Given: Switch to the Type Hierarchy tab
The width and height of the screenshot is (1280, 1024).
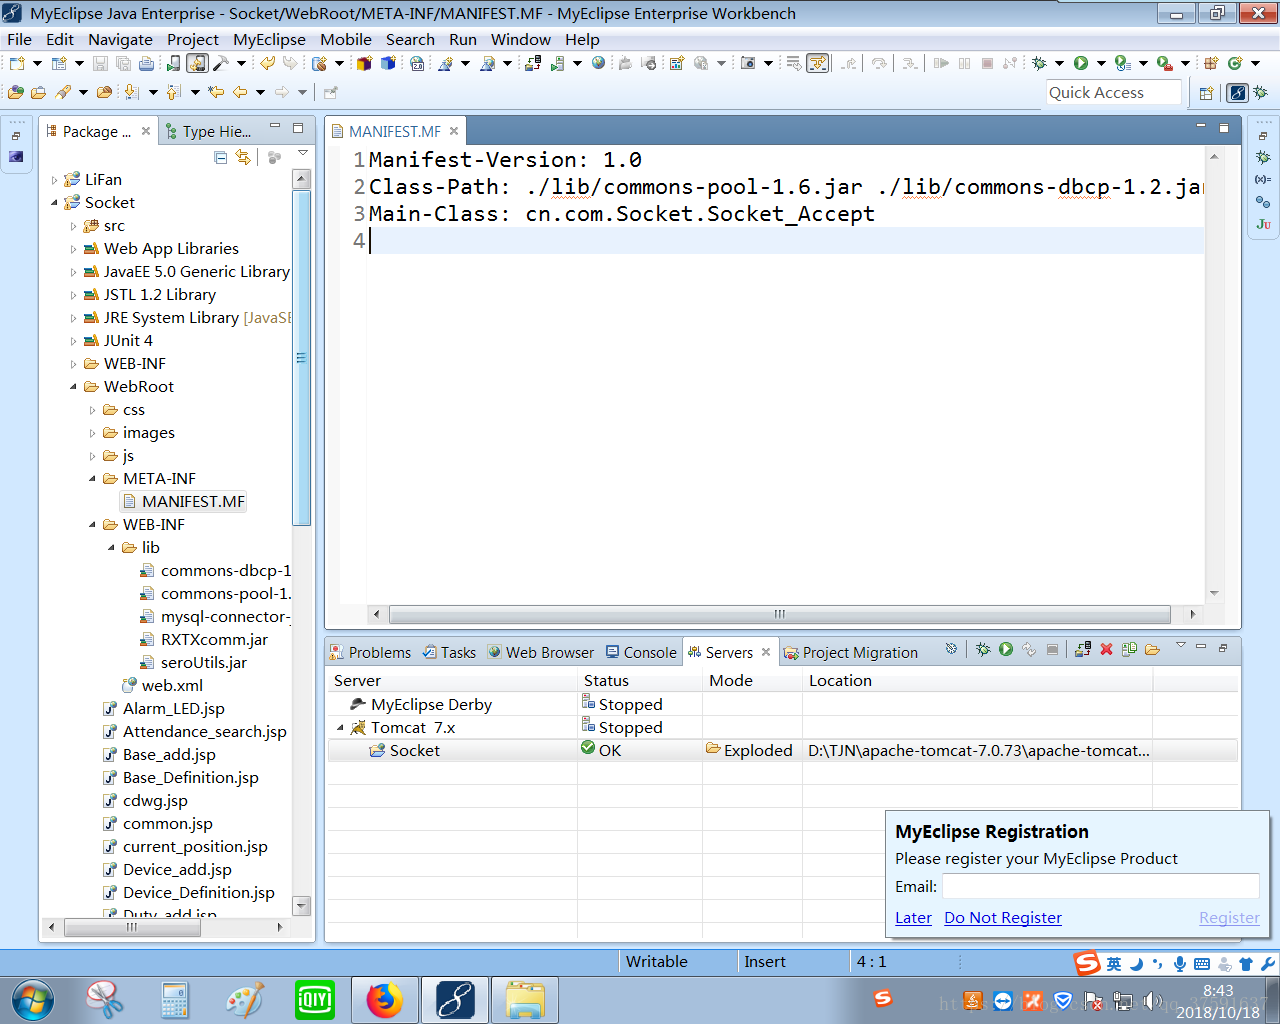Looking at the screenshot, I should tap(208, 131).
